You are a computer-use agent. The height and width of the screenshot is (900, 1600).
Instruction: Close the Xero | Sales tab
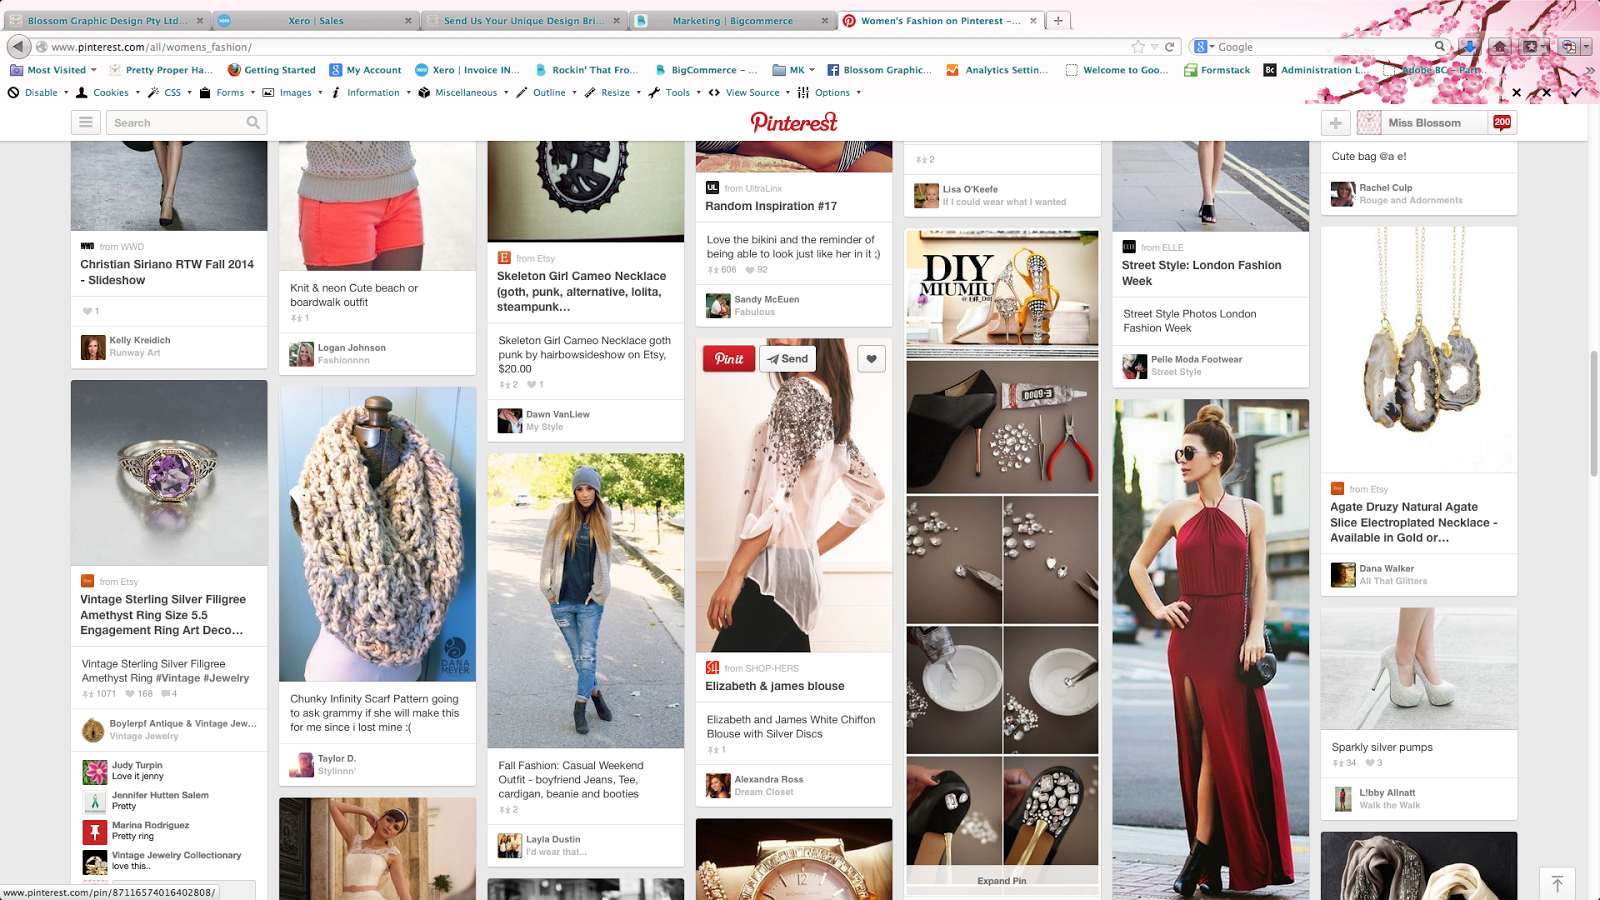408,21
